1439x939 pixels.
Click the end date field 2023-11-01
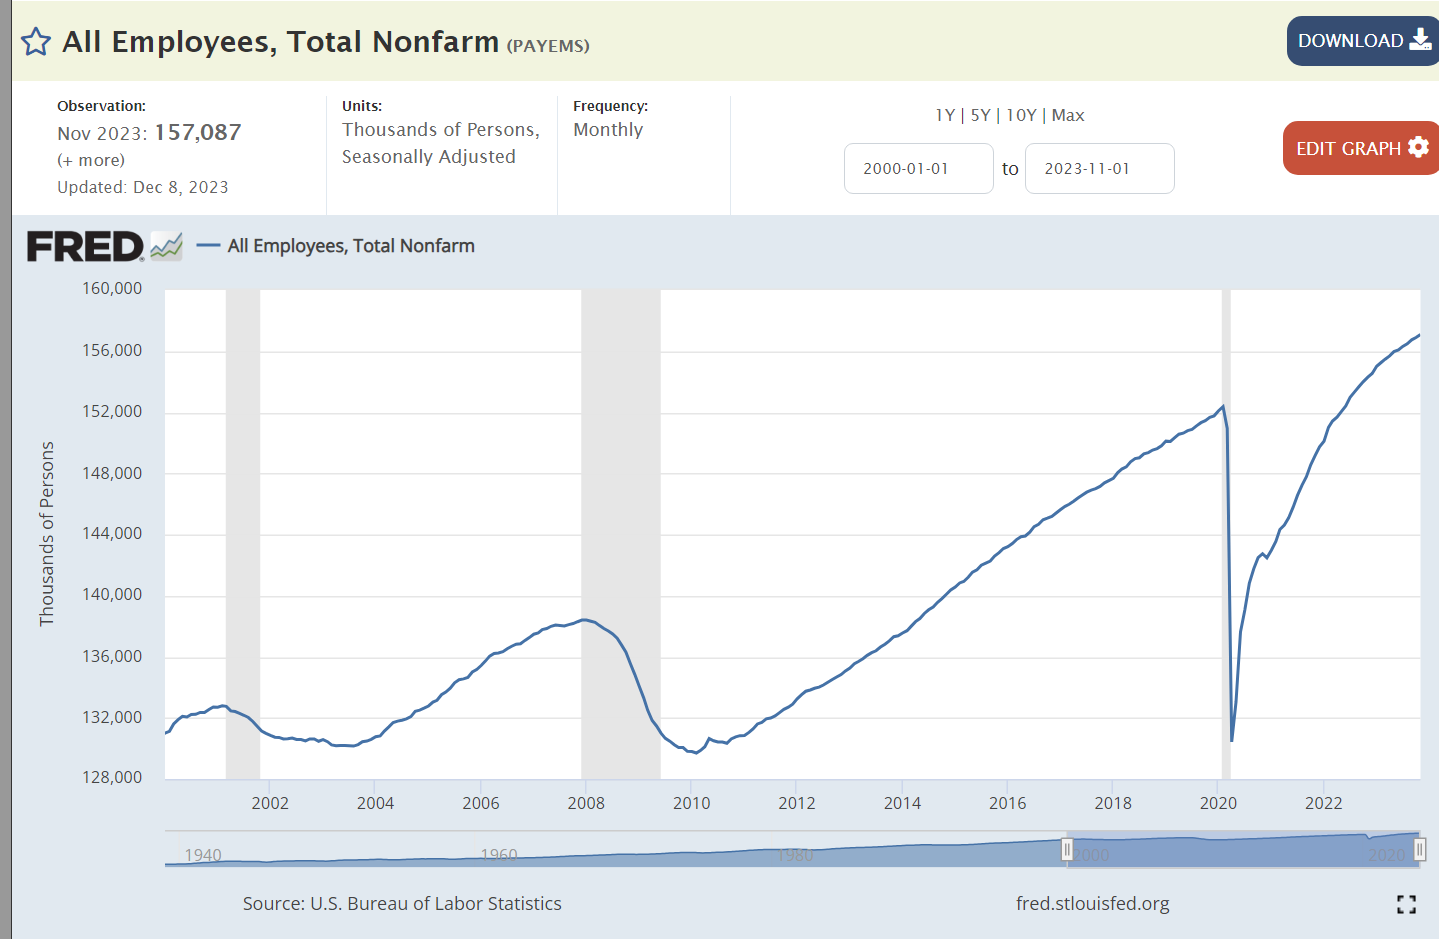click(x=1099, y=168)
